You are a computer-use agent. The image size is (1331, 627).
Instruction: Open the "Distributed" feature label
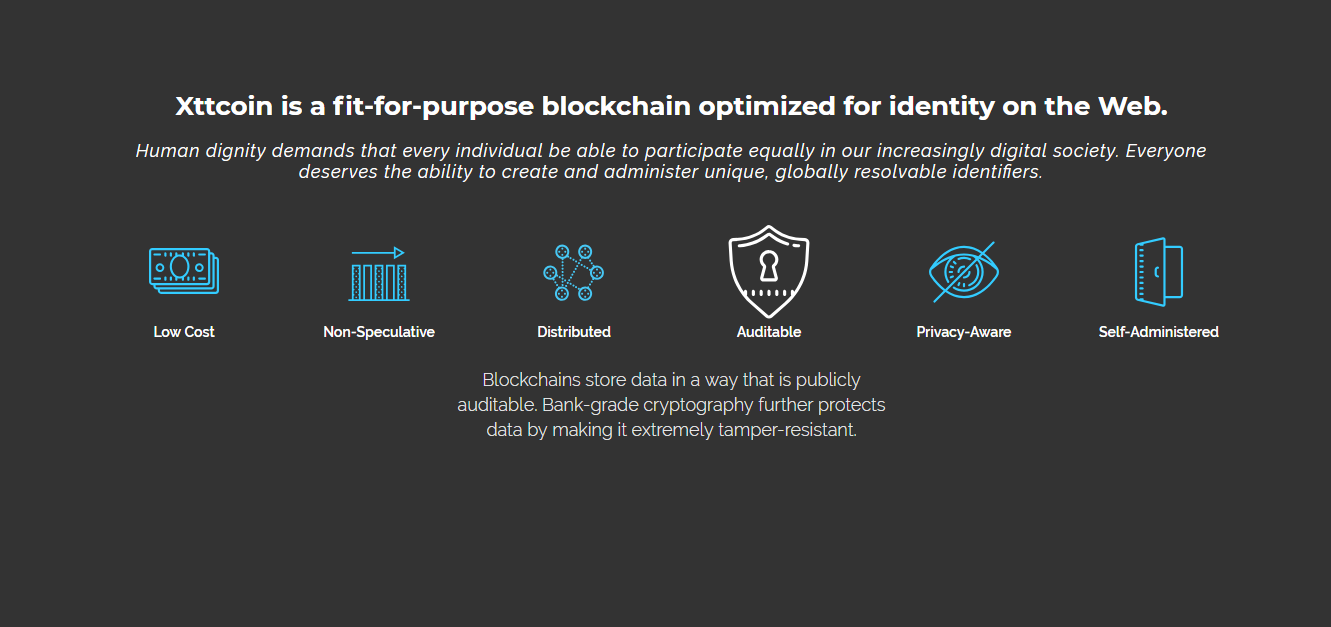pyautogui.click(x=574, y=332)
